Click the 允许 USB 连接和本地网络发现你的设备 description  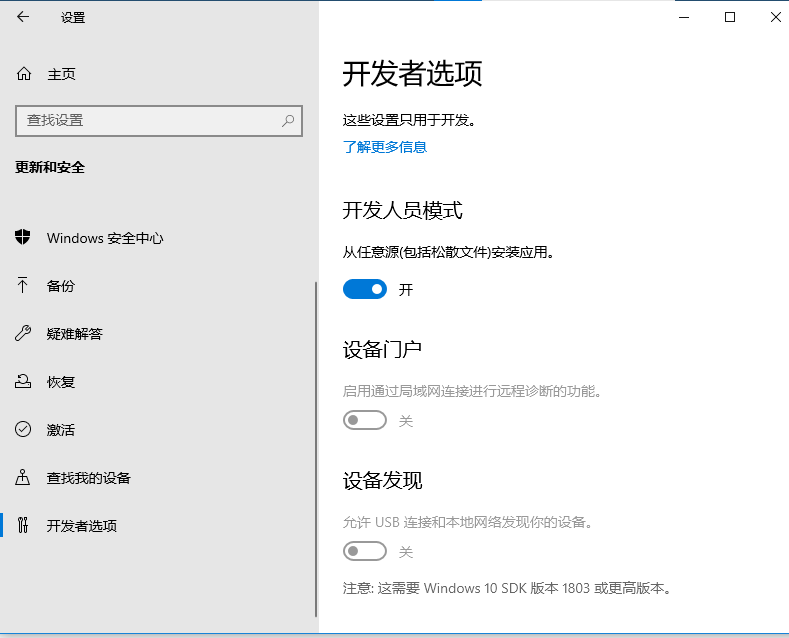[x=468, y=522]
